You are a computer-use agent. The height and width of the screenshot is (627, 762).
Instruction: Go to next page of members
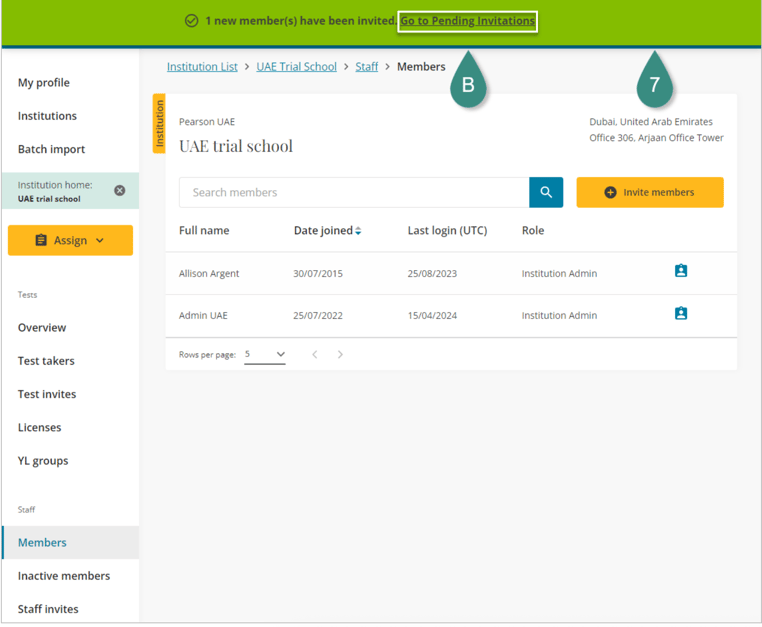point(340,355)
